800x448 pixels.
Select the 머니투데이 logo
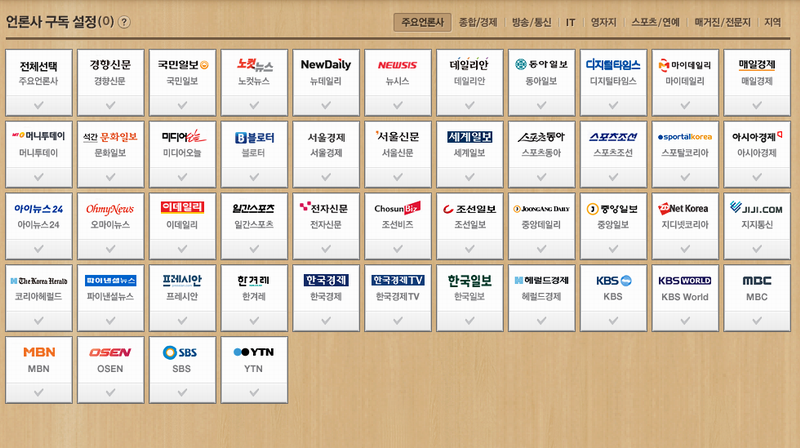pos(39,136)
